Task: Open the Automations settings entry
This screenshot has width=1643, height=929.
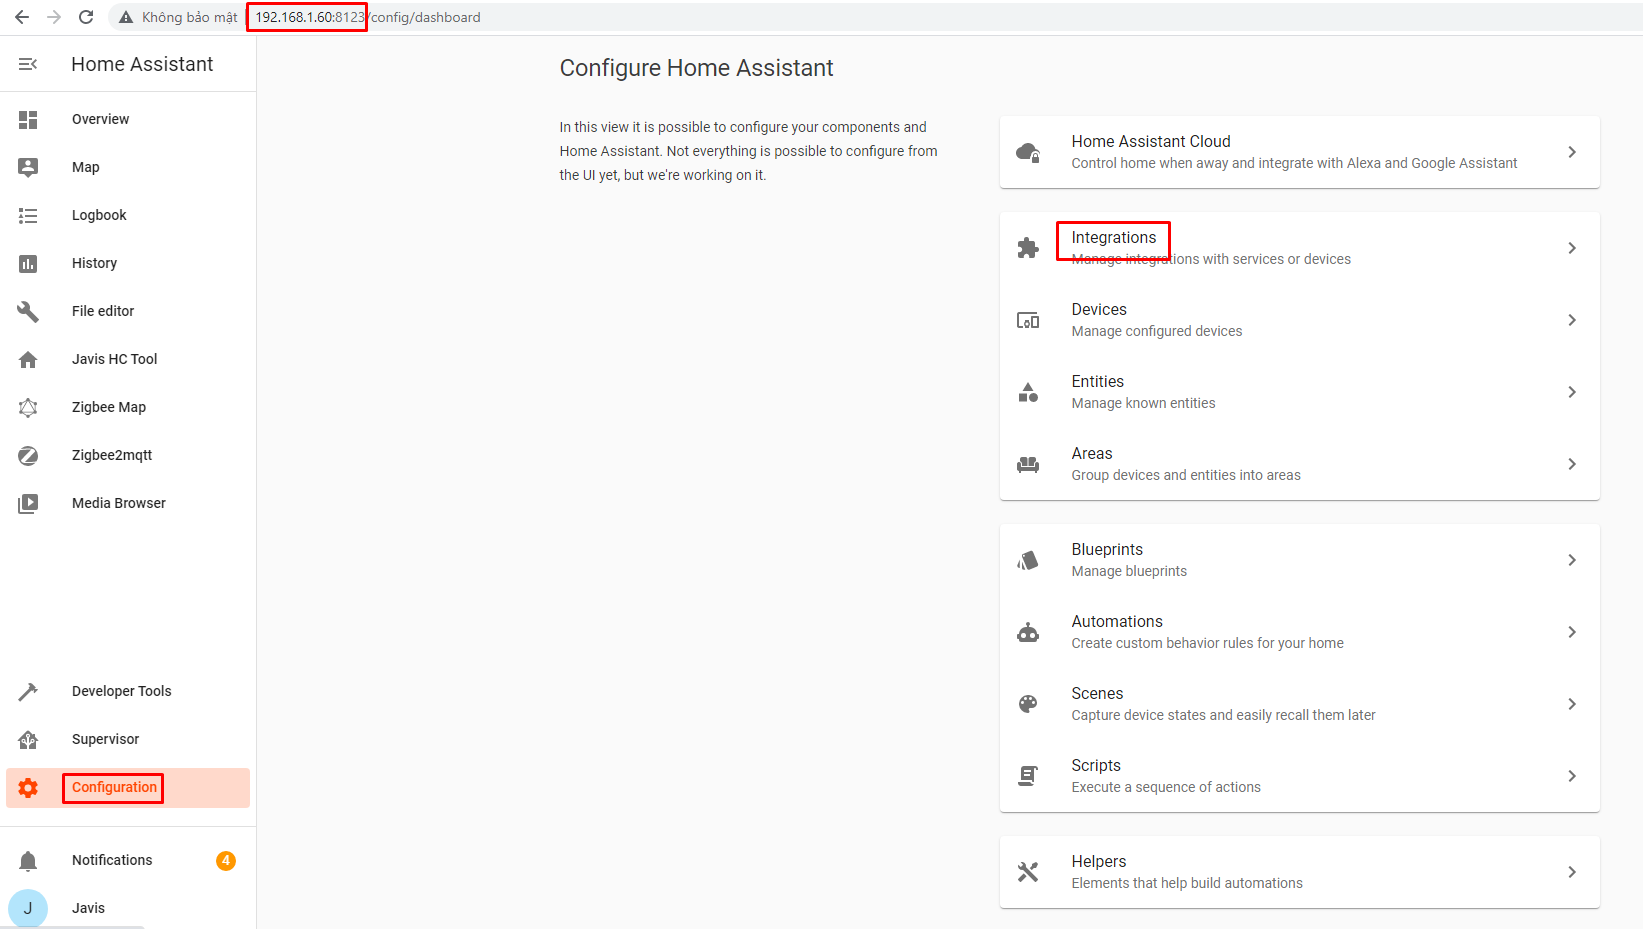Action: coord(1300,632)
